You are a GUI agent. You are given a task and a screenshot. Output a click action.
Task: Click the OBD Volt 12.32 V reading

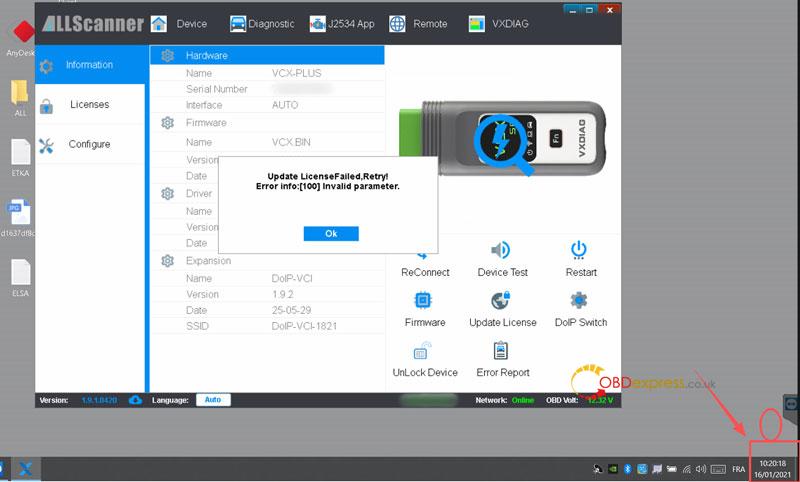pos(601,400)
